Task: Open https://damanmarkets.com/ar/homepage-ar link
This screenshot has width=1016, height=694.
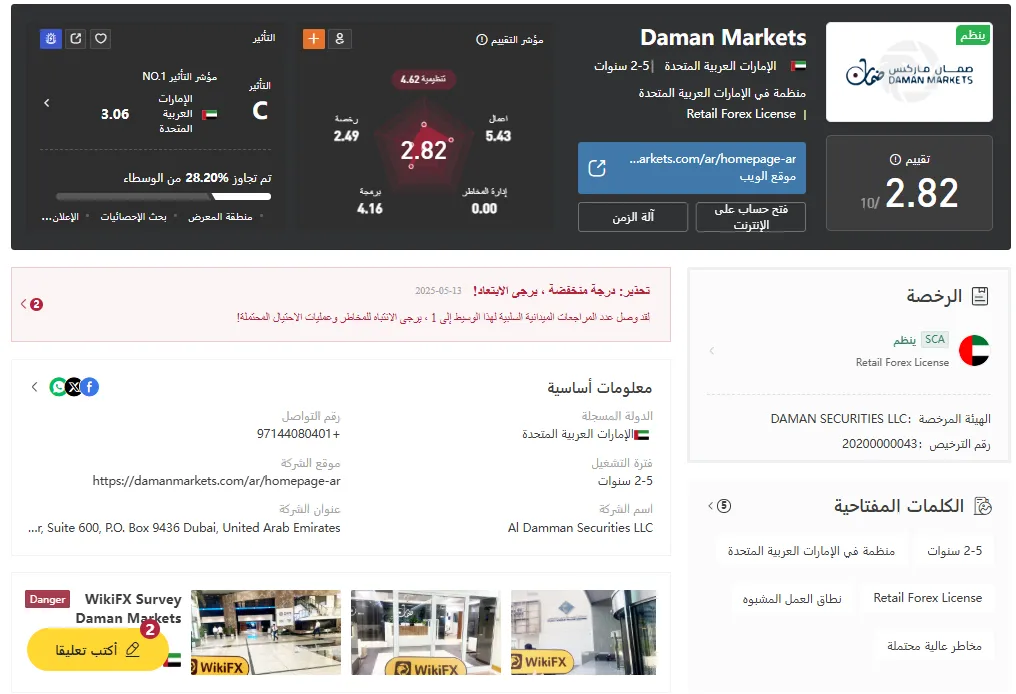Action: coord(216,481)
